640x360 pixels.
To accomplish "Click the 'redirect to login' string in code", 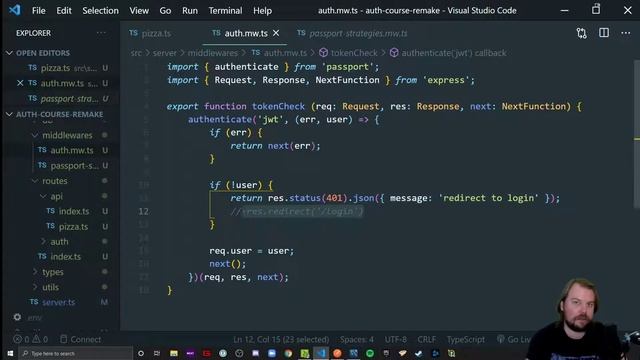I will 489,198.
